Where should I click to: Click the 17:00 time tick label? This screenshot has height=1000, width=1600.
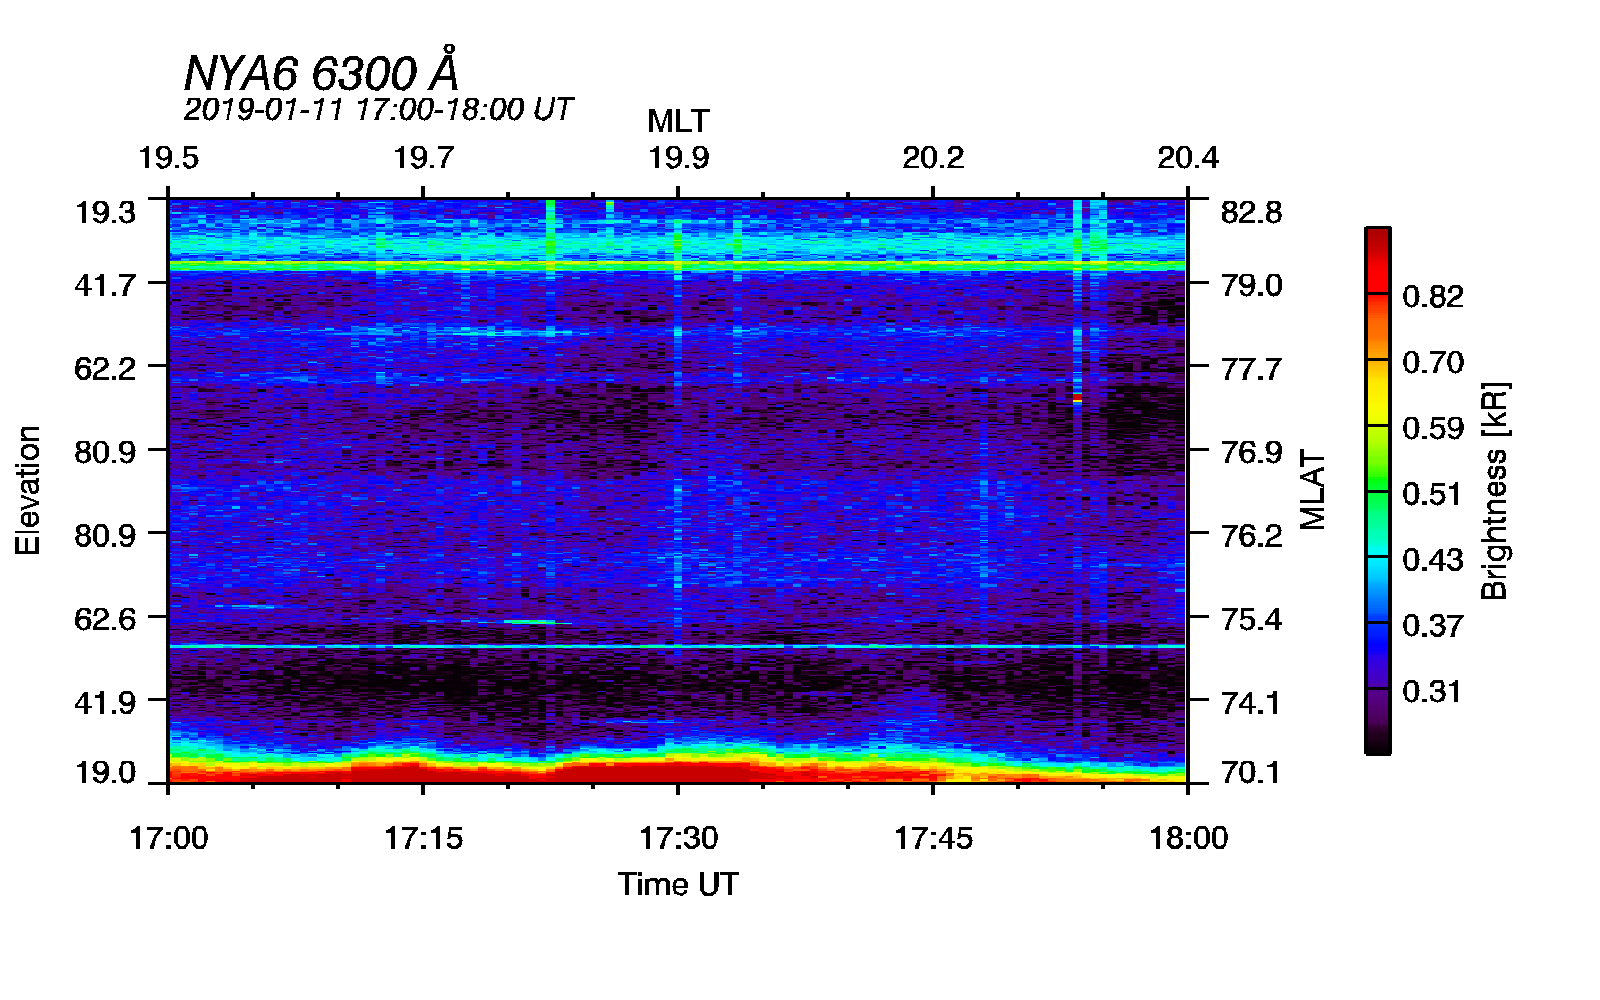click(168, 837)
